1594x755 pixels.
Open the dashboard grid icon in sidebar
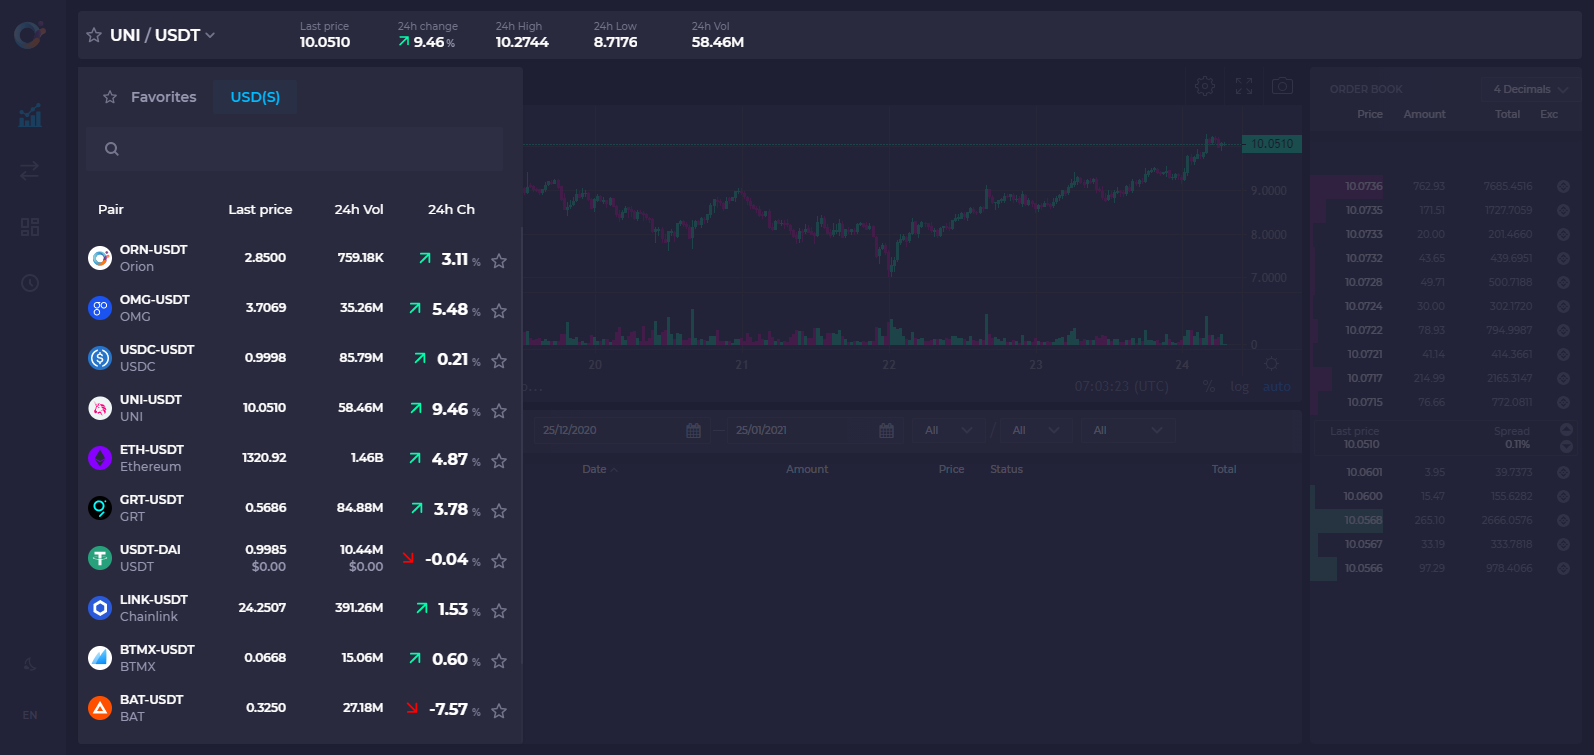click(30, 227)
